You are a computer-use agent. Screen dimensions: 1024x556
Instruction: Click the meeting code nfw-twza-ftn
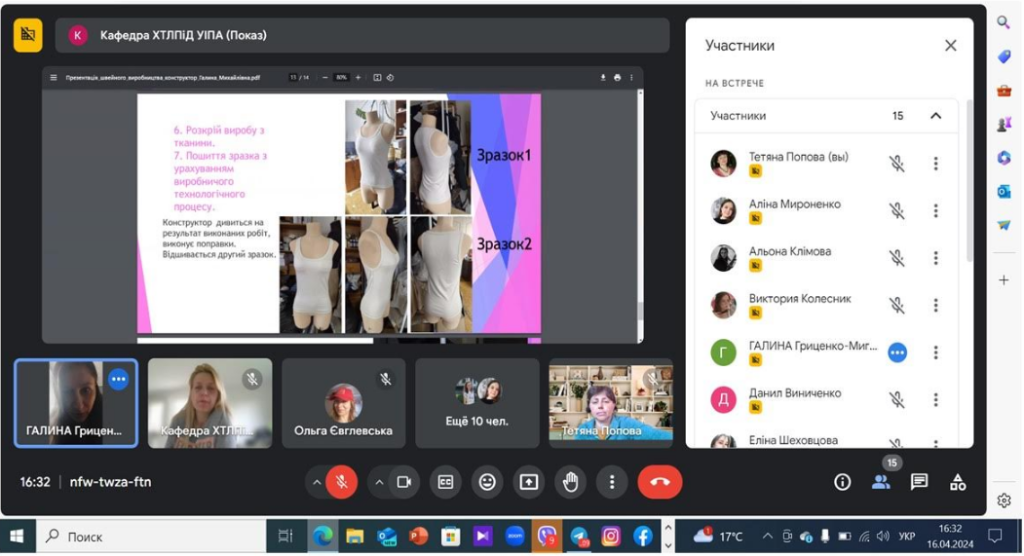(110, 482)
